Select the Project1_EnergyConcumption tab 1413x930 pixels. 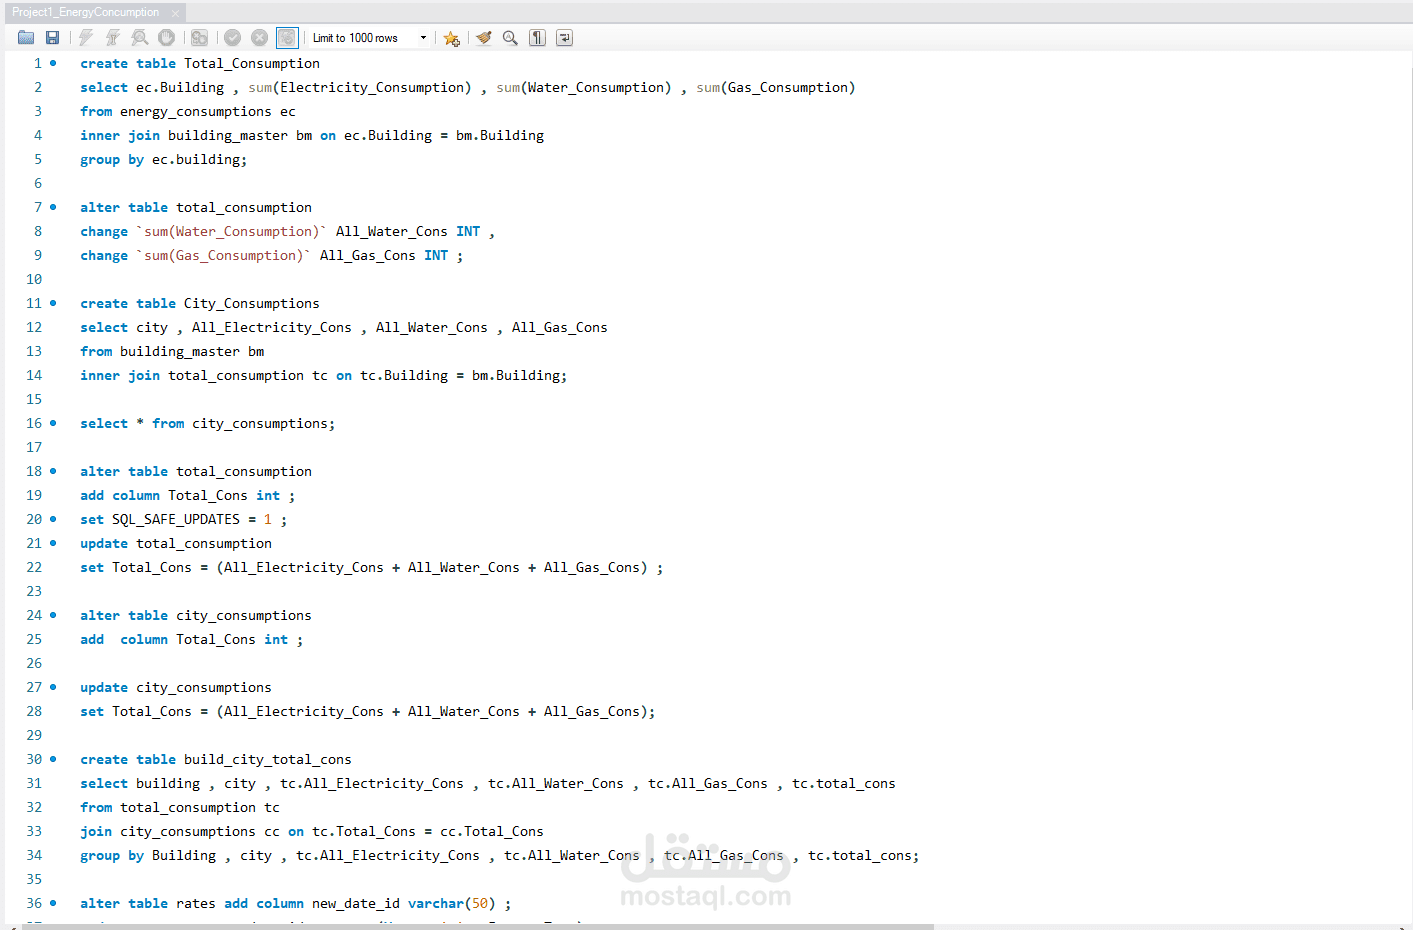click(86, 12)
